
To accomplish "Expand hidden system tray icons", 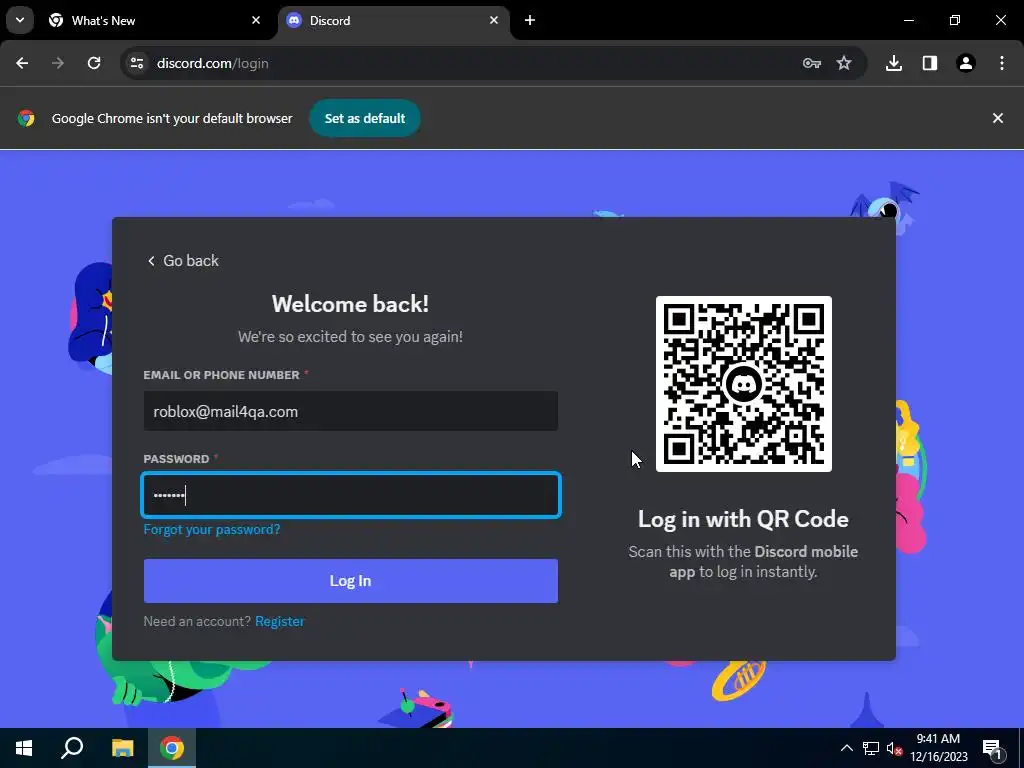I will point(846,748).
